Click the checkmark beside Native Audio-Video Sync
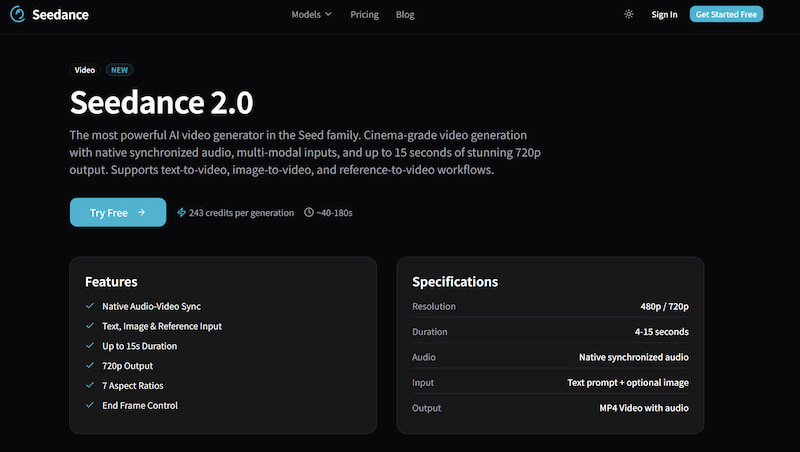 pyautogui.click(x=90, y=306)
